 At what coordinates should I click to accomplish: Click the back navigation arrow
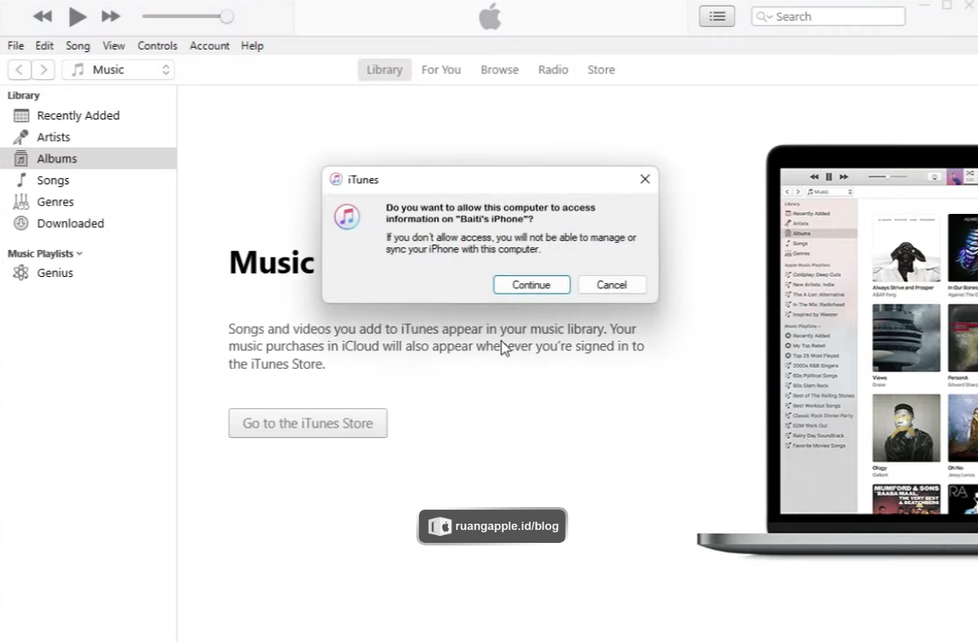[20, 70]
